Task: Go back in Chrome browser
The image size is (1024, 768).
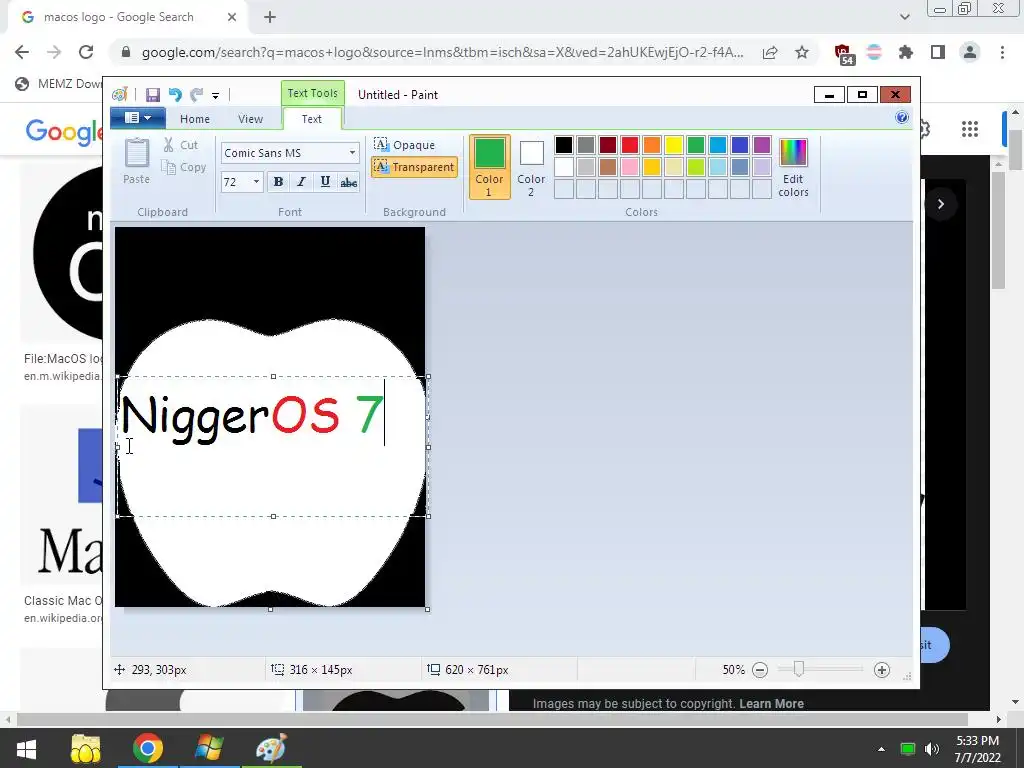Action: [22, 52]
